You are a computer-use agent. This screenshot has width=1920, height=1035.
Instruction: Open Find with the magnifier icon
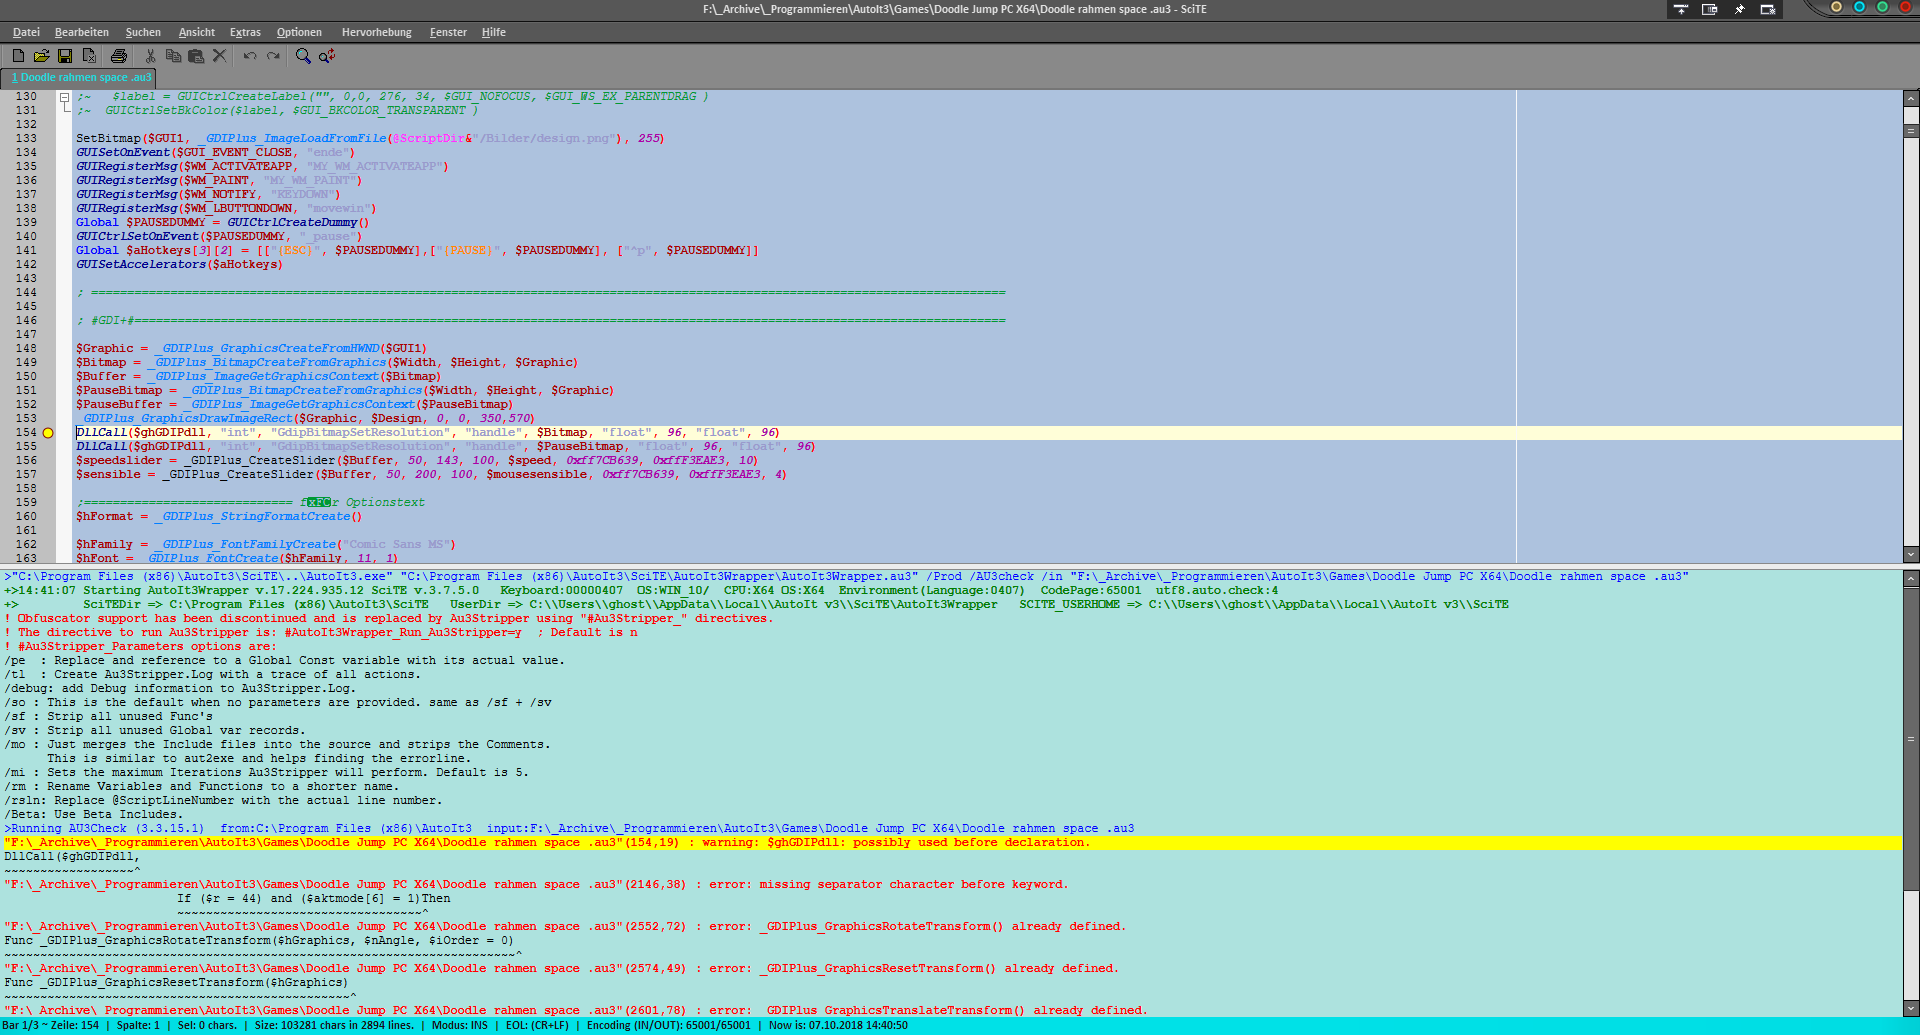click(303, 56)
